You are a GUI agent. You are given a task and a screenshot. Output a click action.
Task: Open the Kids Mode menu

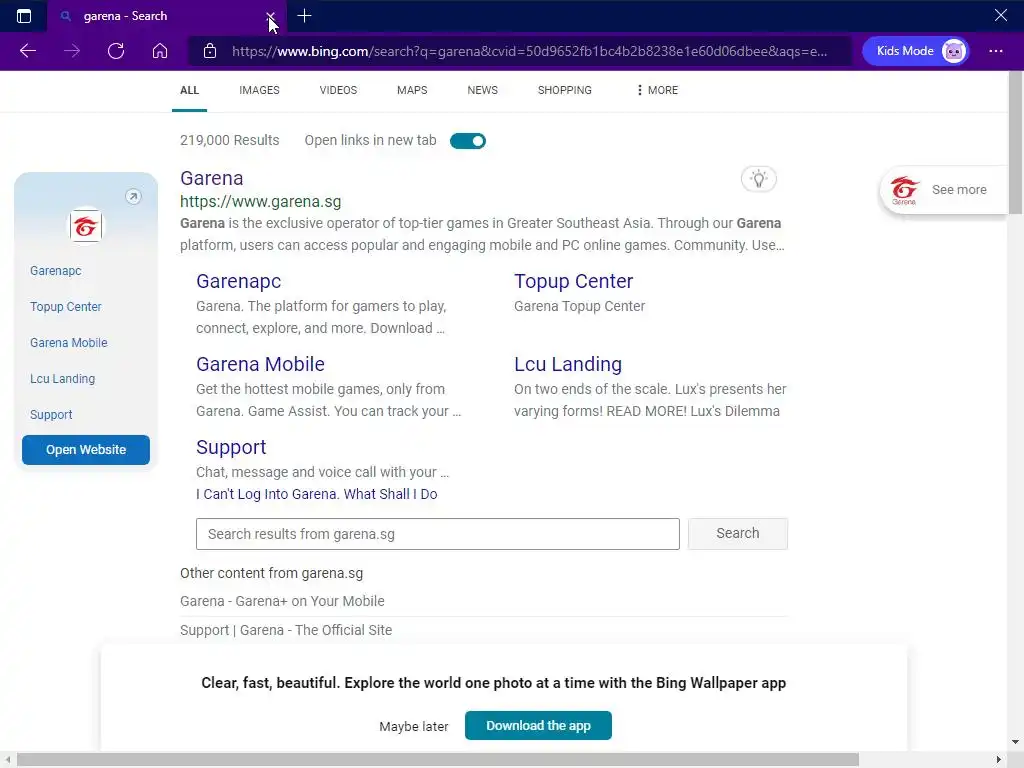click(x=915, y=51)
